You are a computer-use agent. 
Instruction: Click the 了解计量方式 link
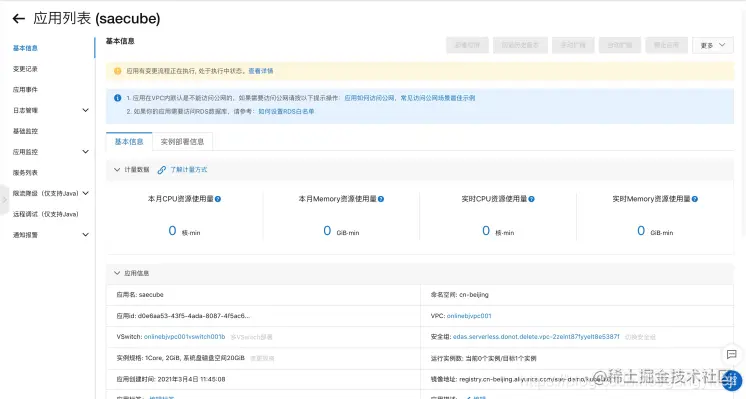(x=189, y=170)
